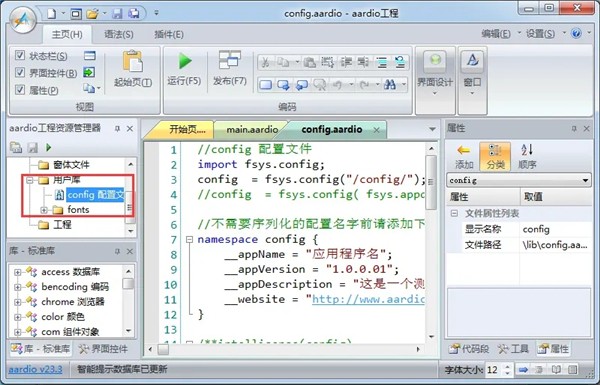Viewport: 600px width, 385px height.
Task: Increase the font size stepper value
Action: [507, 366]
